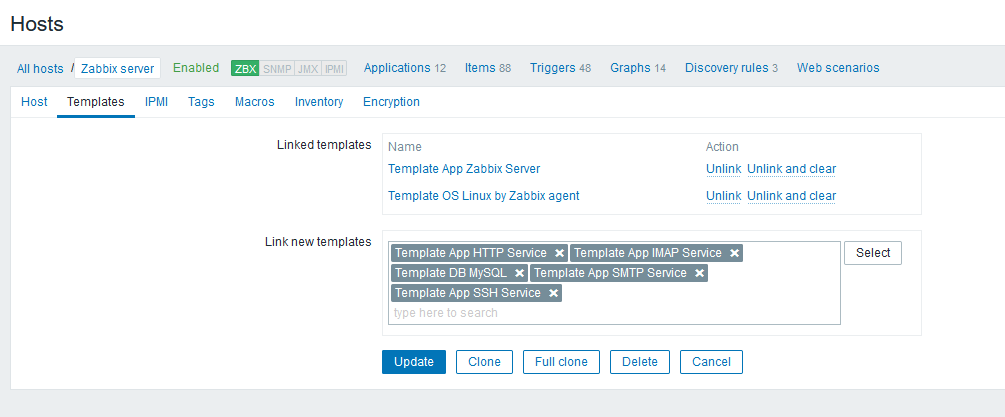The width and height of the screenshot is (1005, 417).
Task: Open the Host tab
Action: tap(34, 102)
